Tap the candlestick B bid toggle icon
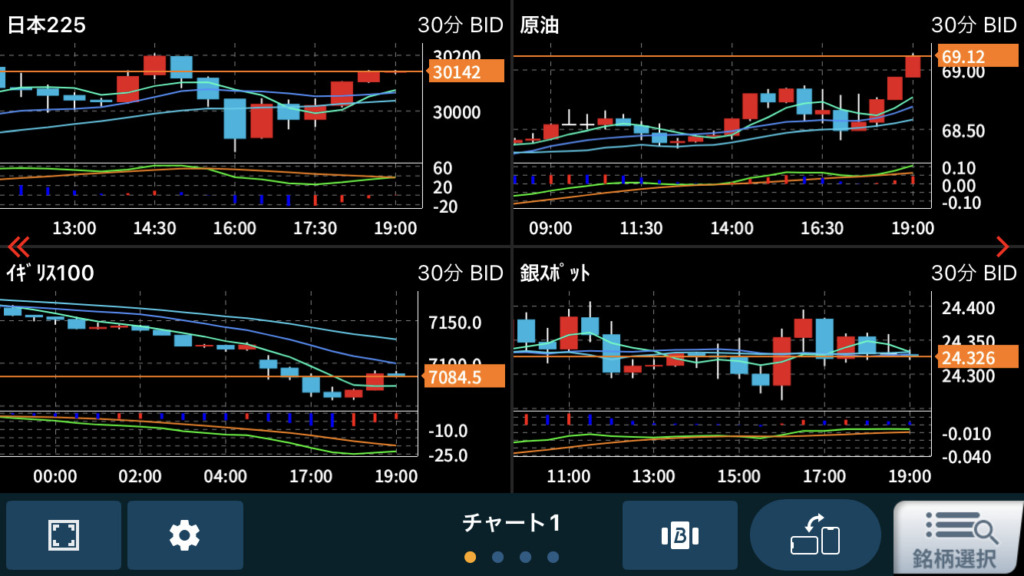This screenshot has width=1024, height=576. (680, 536)
